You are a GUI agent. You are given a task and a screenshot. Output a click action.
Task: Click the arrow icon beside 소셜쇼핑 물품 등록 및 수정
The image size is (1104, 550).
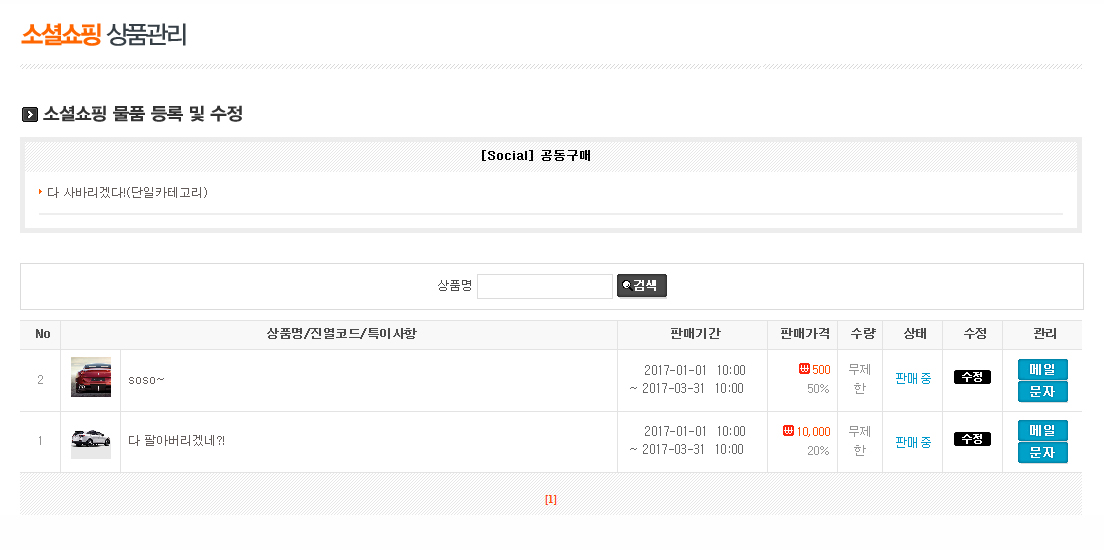pyautogui.click(x=30, y=115)
